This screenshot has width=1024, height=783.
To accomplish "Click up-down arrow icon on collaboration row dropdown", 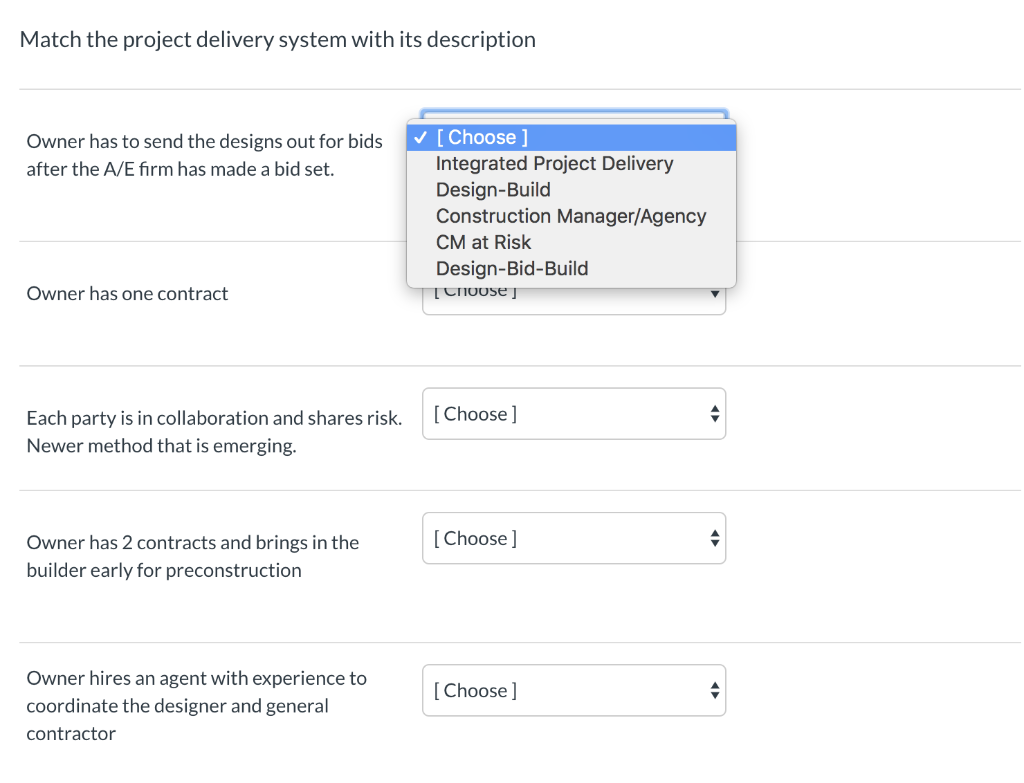I will pyautogui.click(x=714, y=414).
